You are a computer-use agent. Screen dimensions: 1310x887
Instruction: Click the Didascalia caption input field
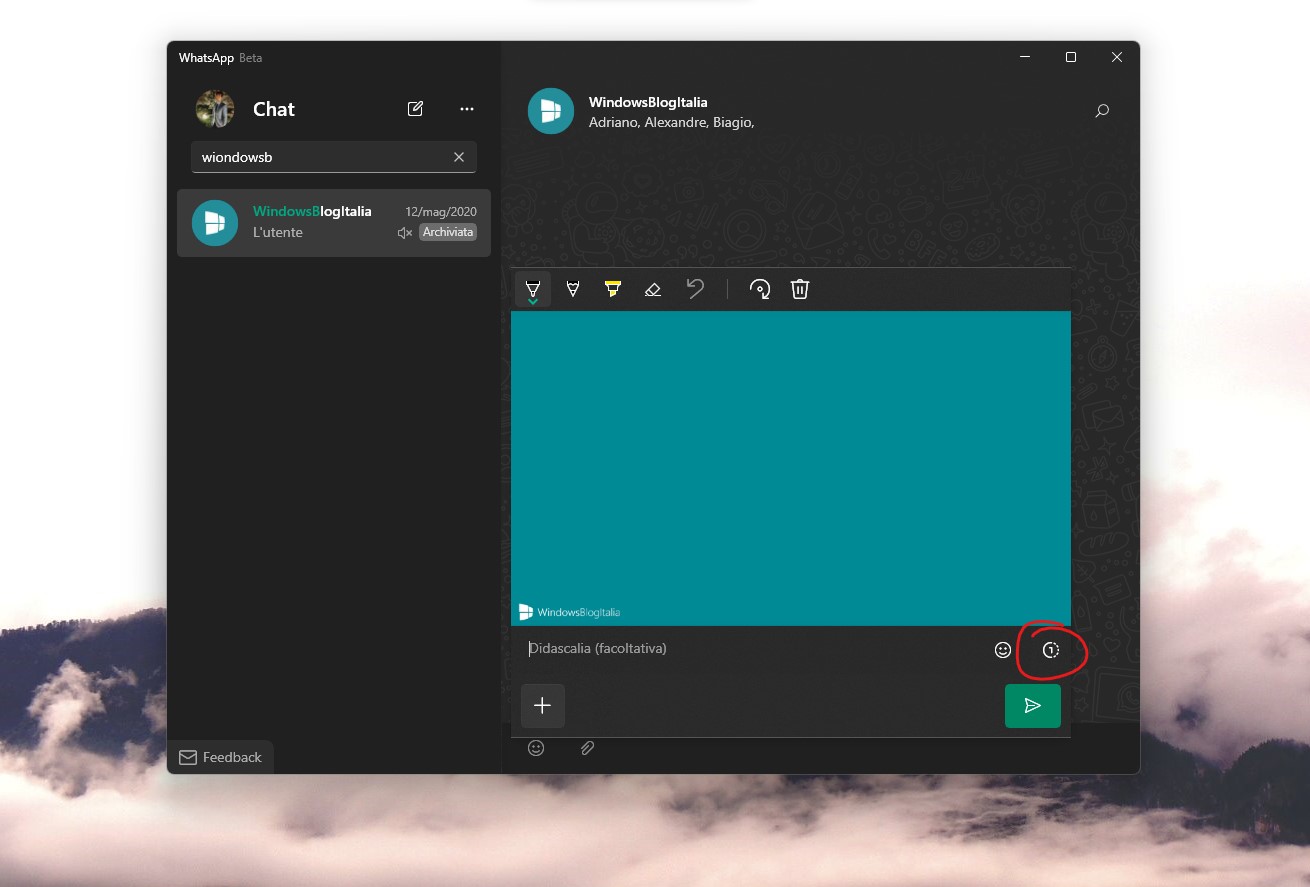coord(755,649)
